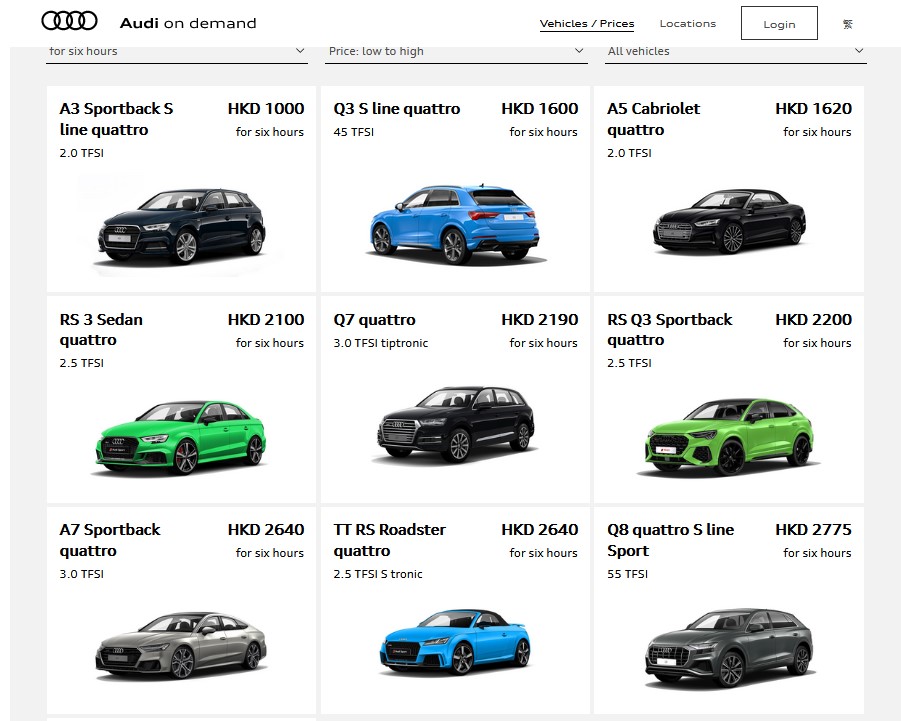Viewport: 901px width, 721px height.
Task: Click the Login button
Action: tap(779, 24)
